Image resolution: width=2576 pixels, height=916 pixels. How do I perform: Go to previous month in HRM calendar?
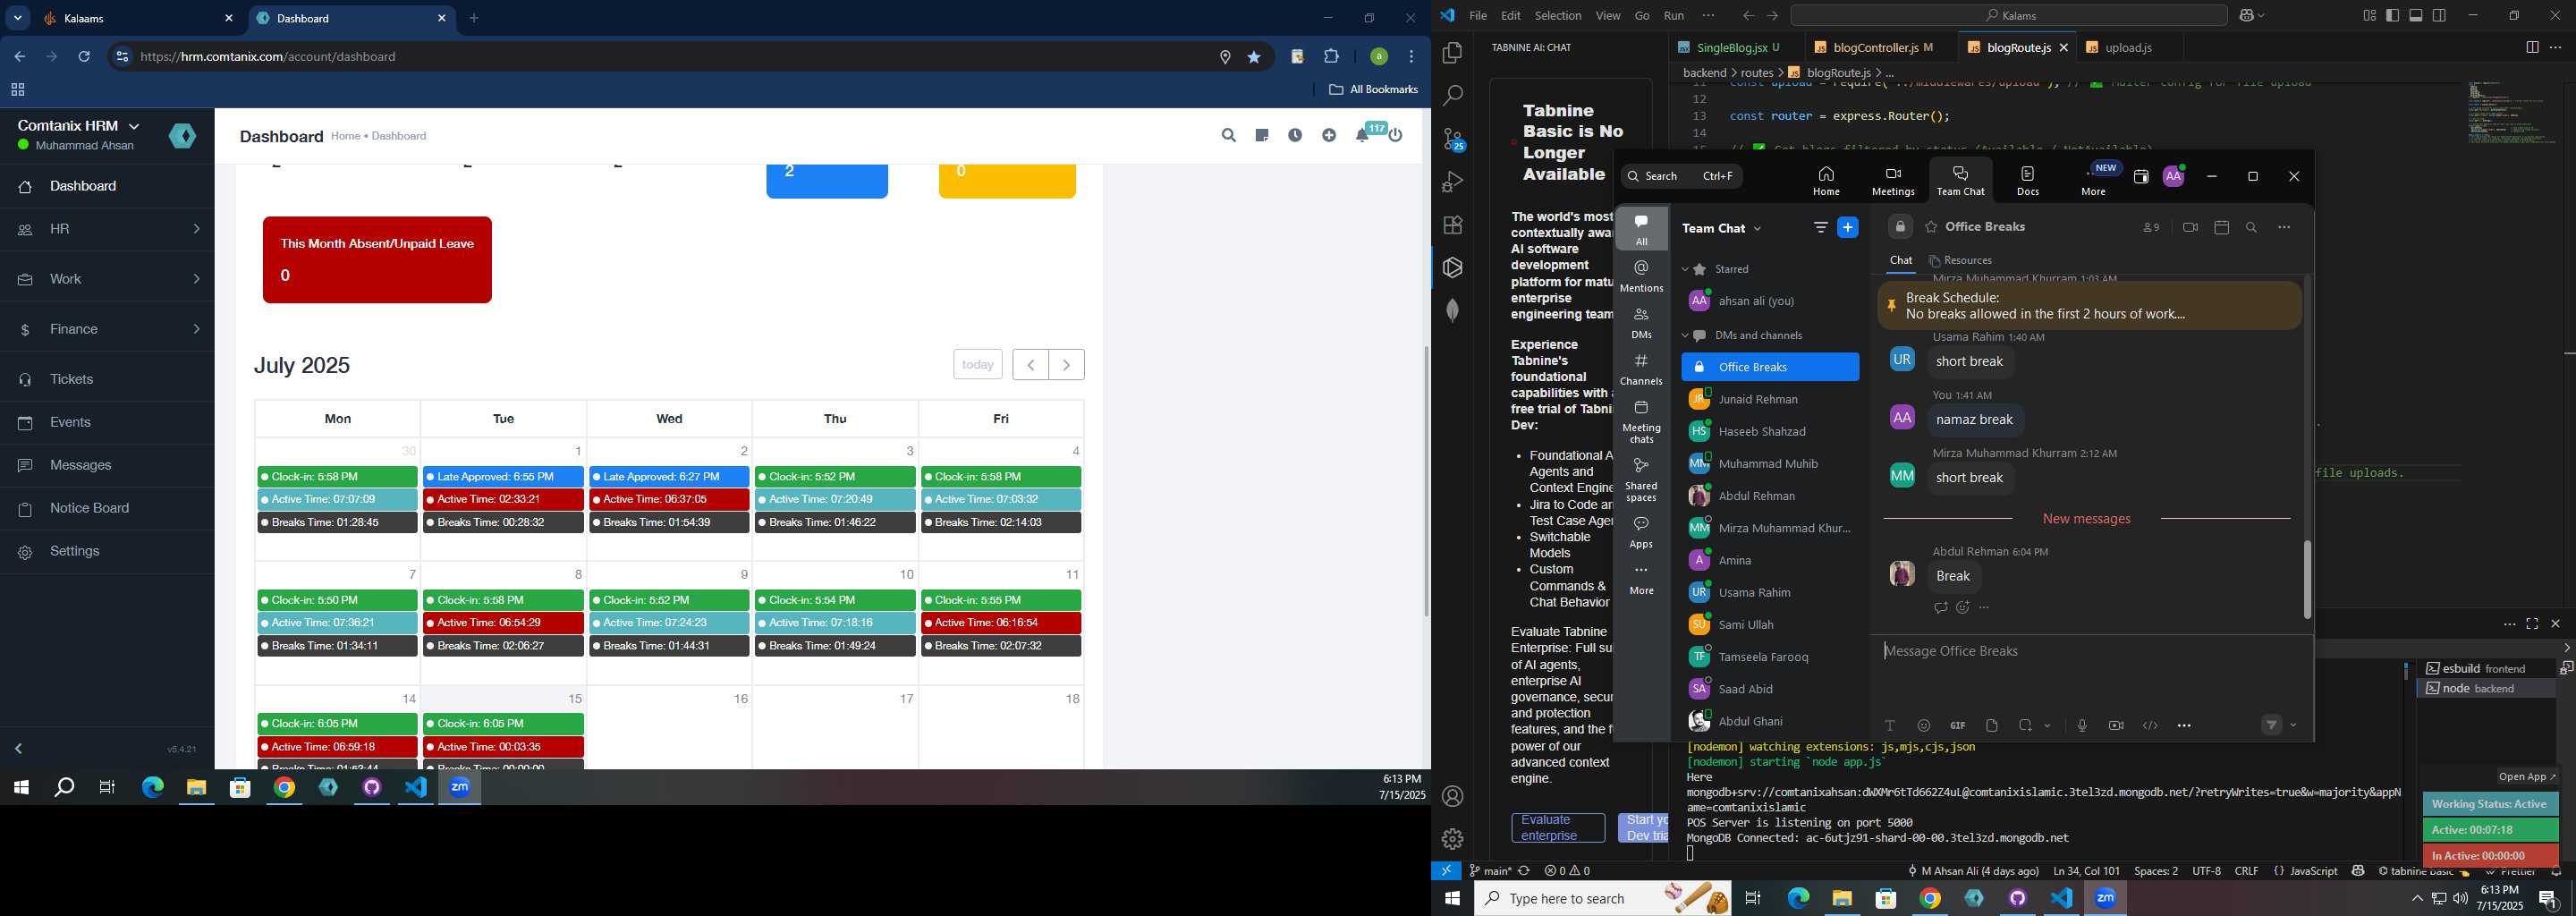click(1030, 365)
